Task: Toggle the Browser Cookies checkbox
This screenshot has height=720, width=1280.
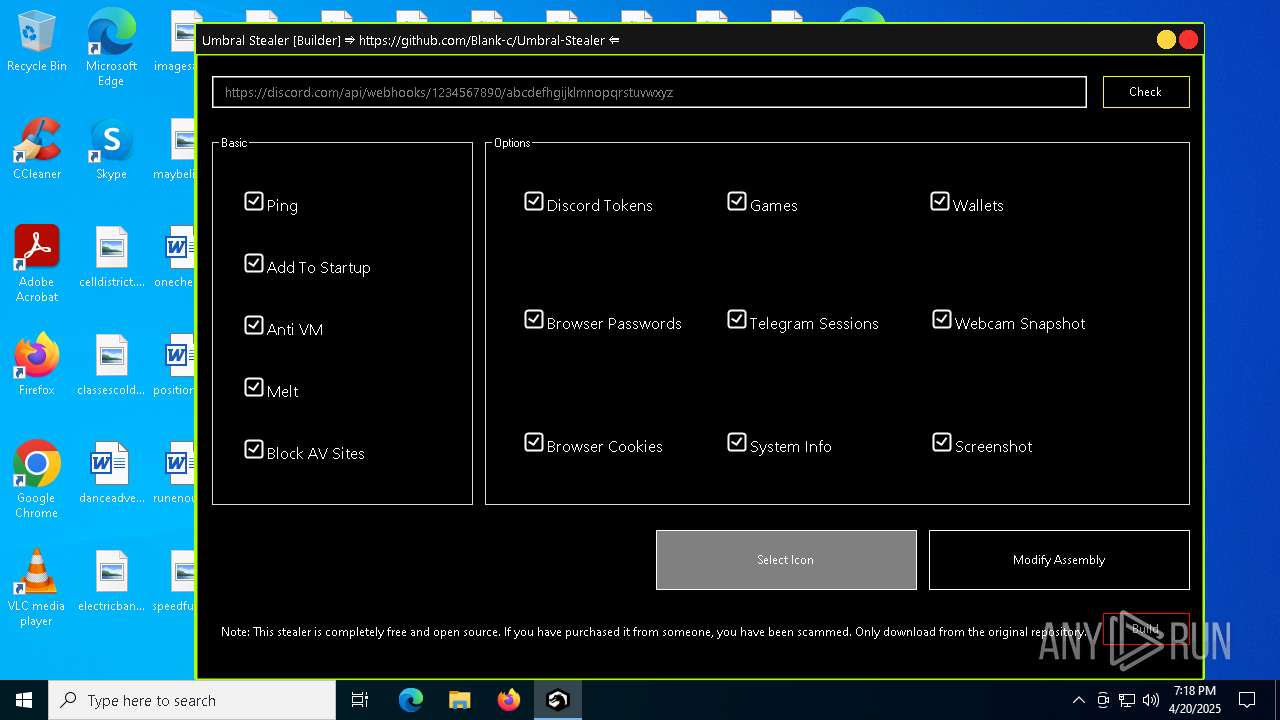Action: [534, 443]
